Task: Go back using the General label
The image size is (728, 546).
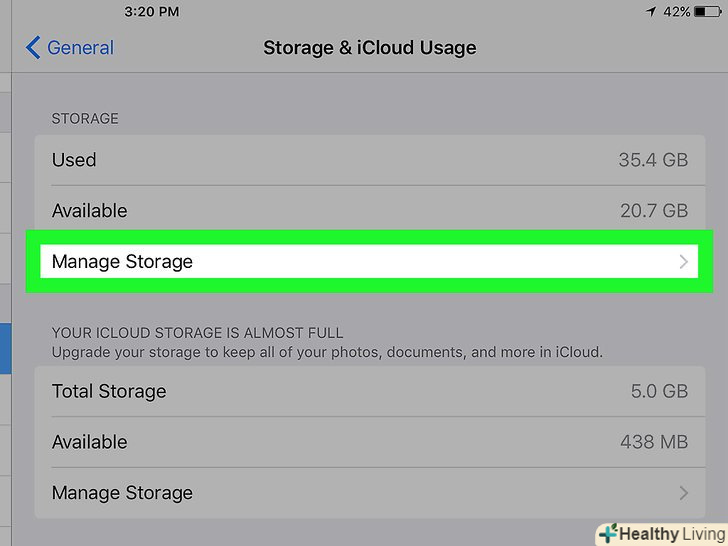Action: [80, 48]
